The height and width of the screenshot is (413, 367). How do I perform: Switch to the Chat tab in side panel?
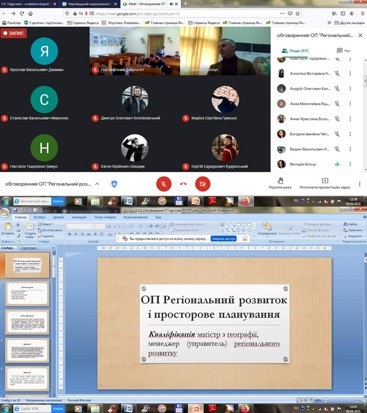(x=344, y=51)
